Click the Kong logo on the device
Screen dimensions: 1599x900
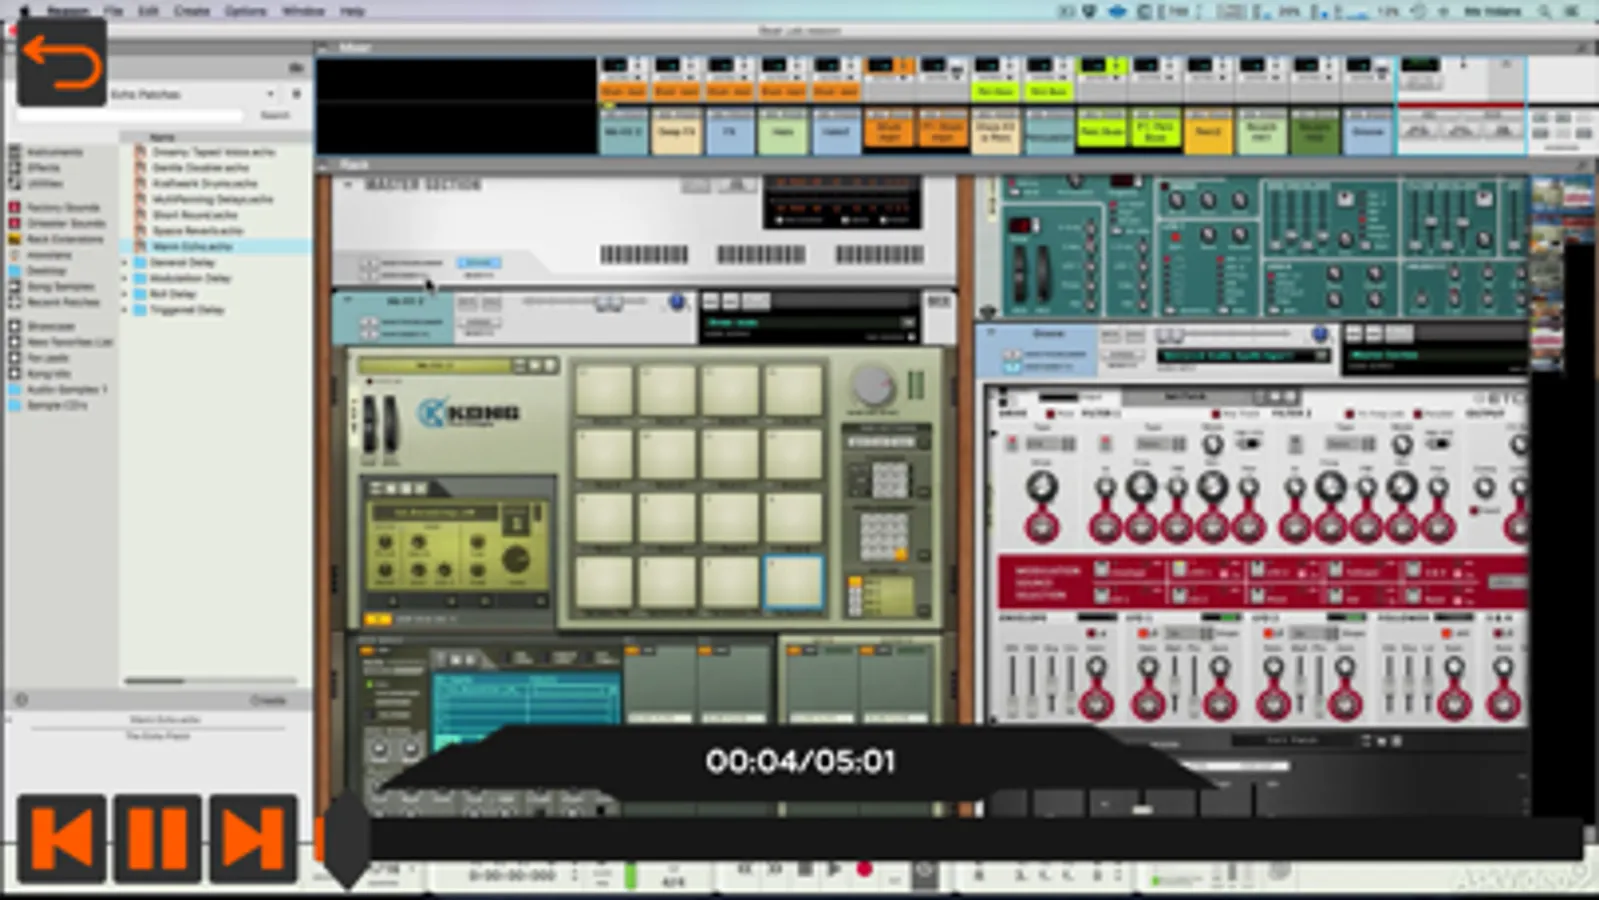468,412
